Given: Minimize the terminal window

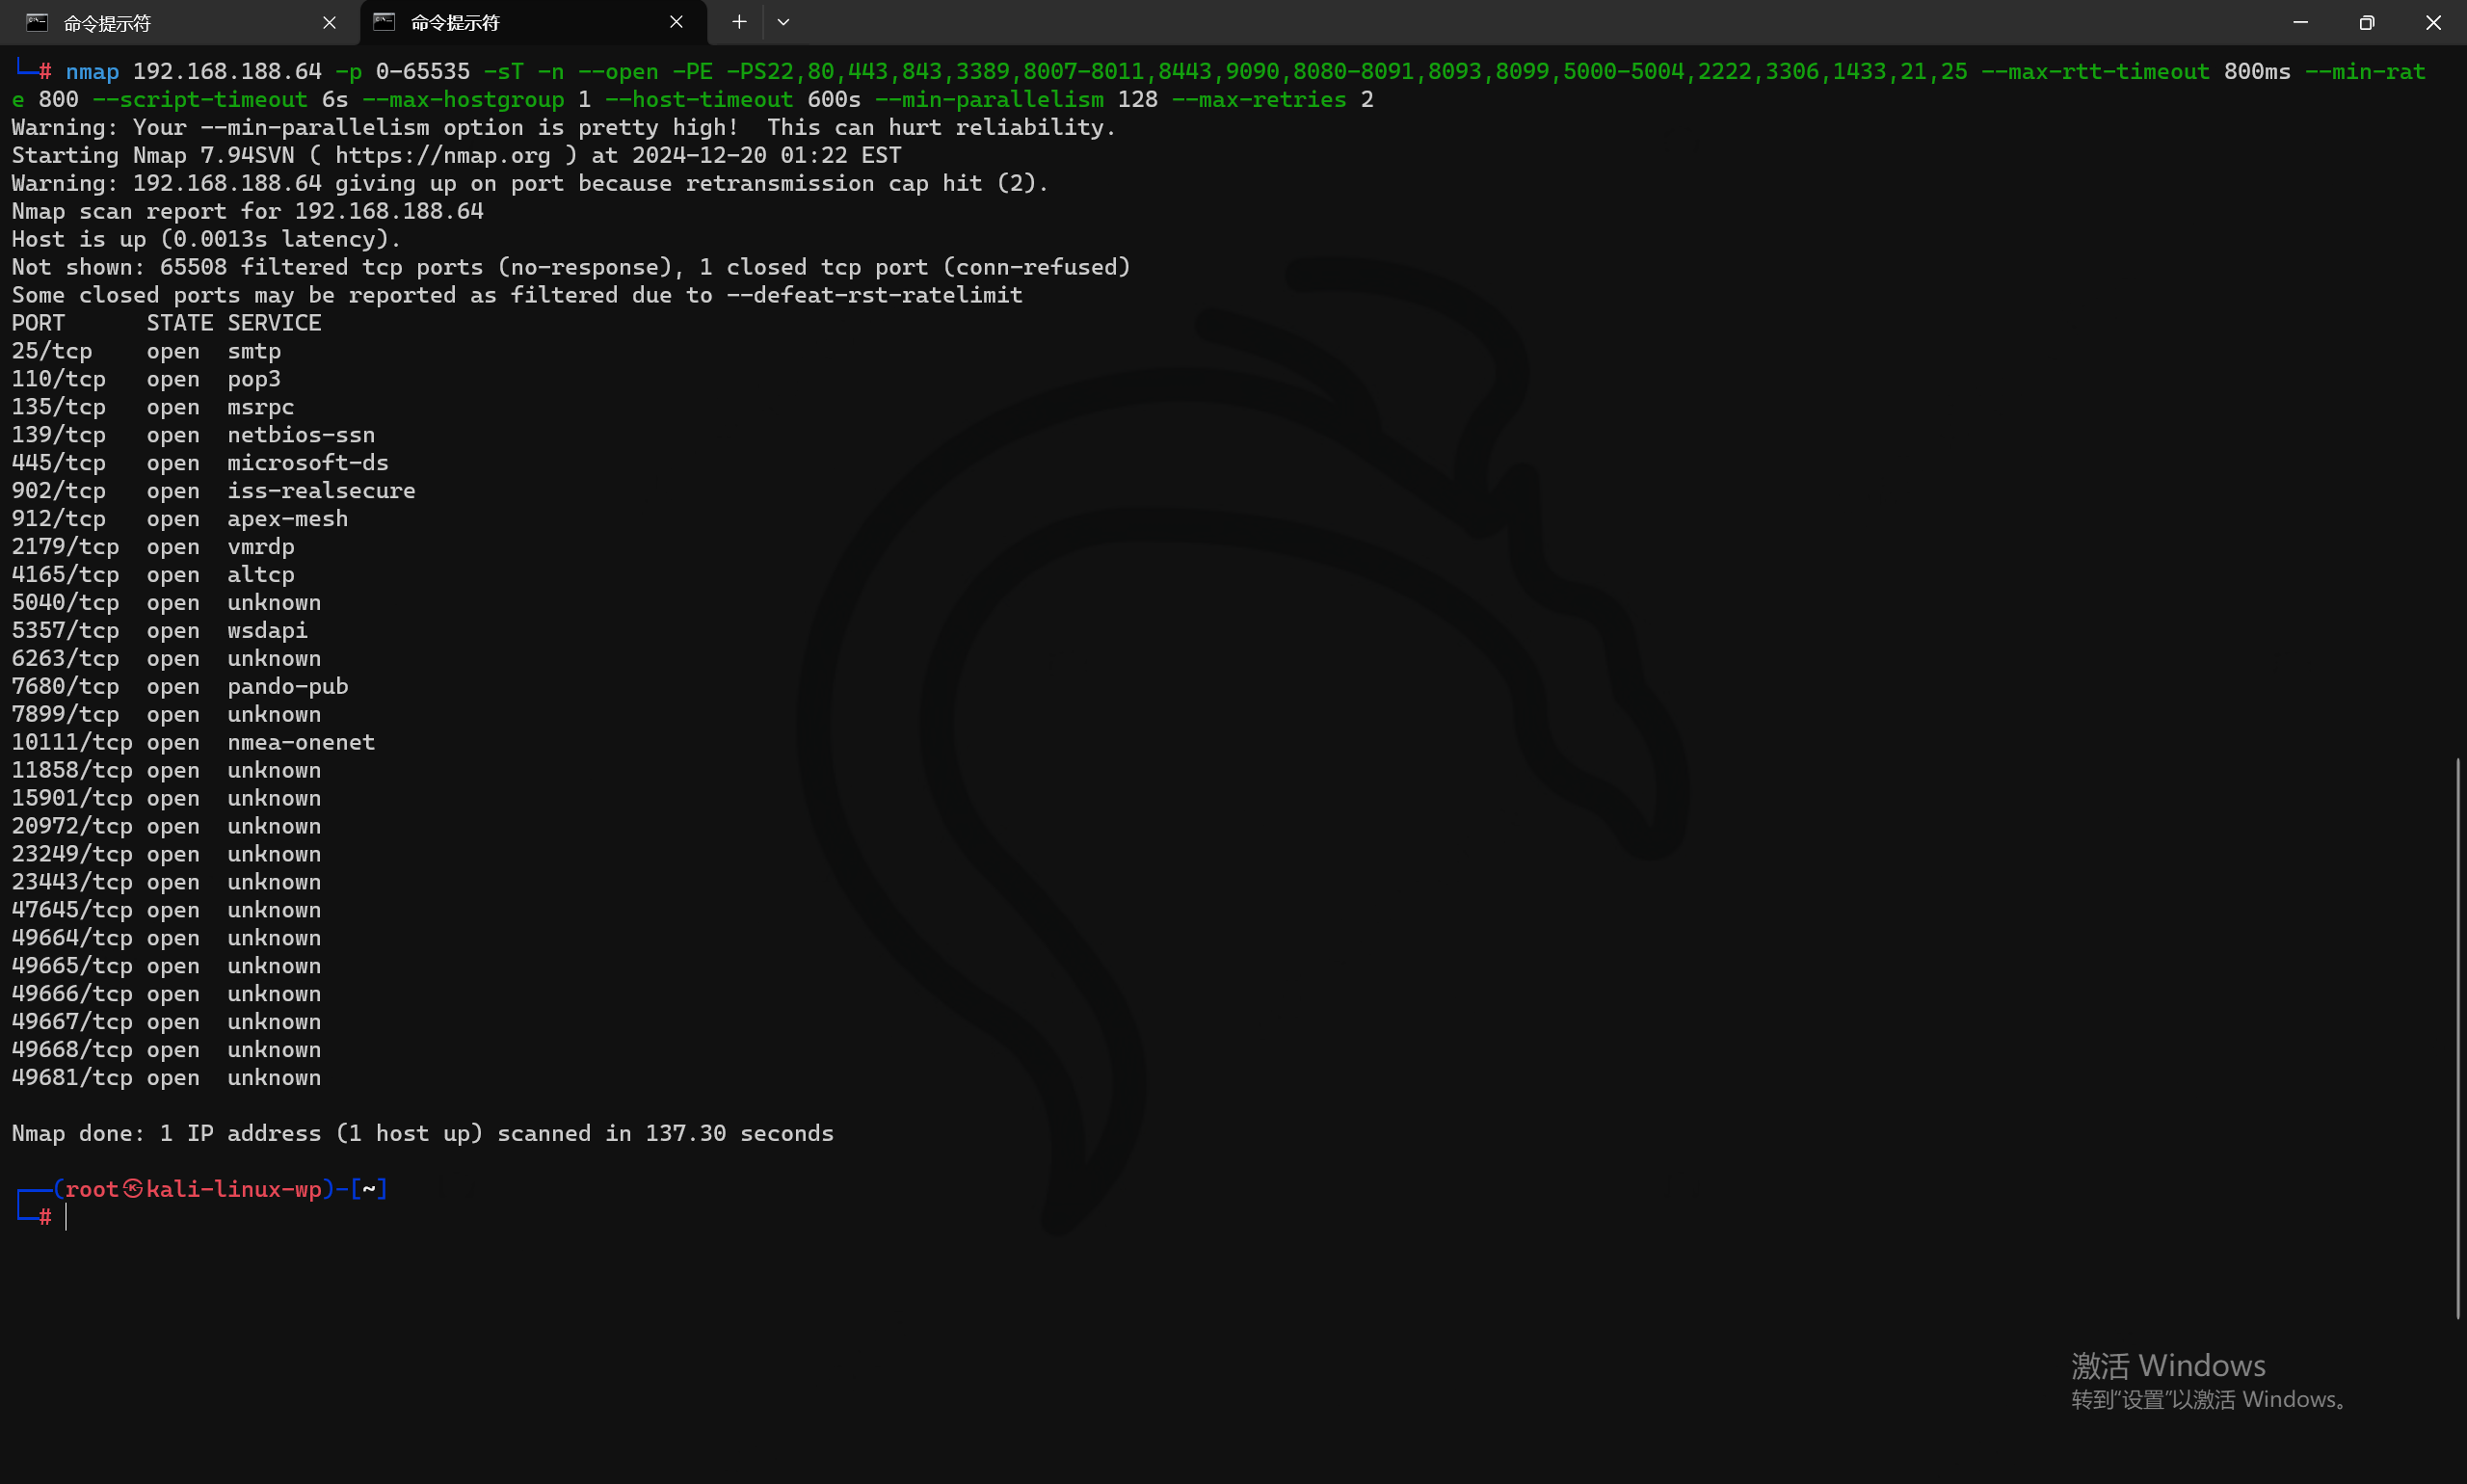Looking at the screenshot, I should (2300, 22).
